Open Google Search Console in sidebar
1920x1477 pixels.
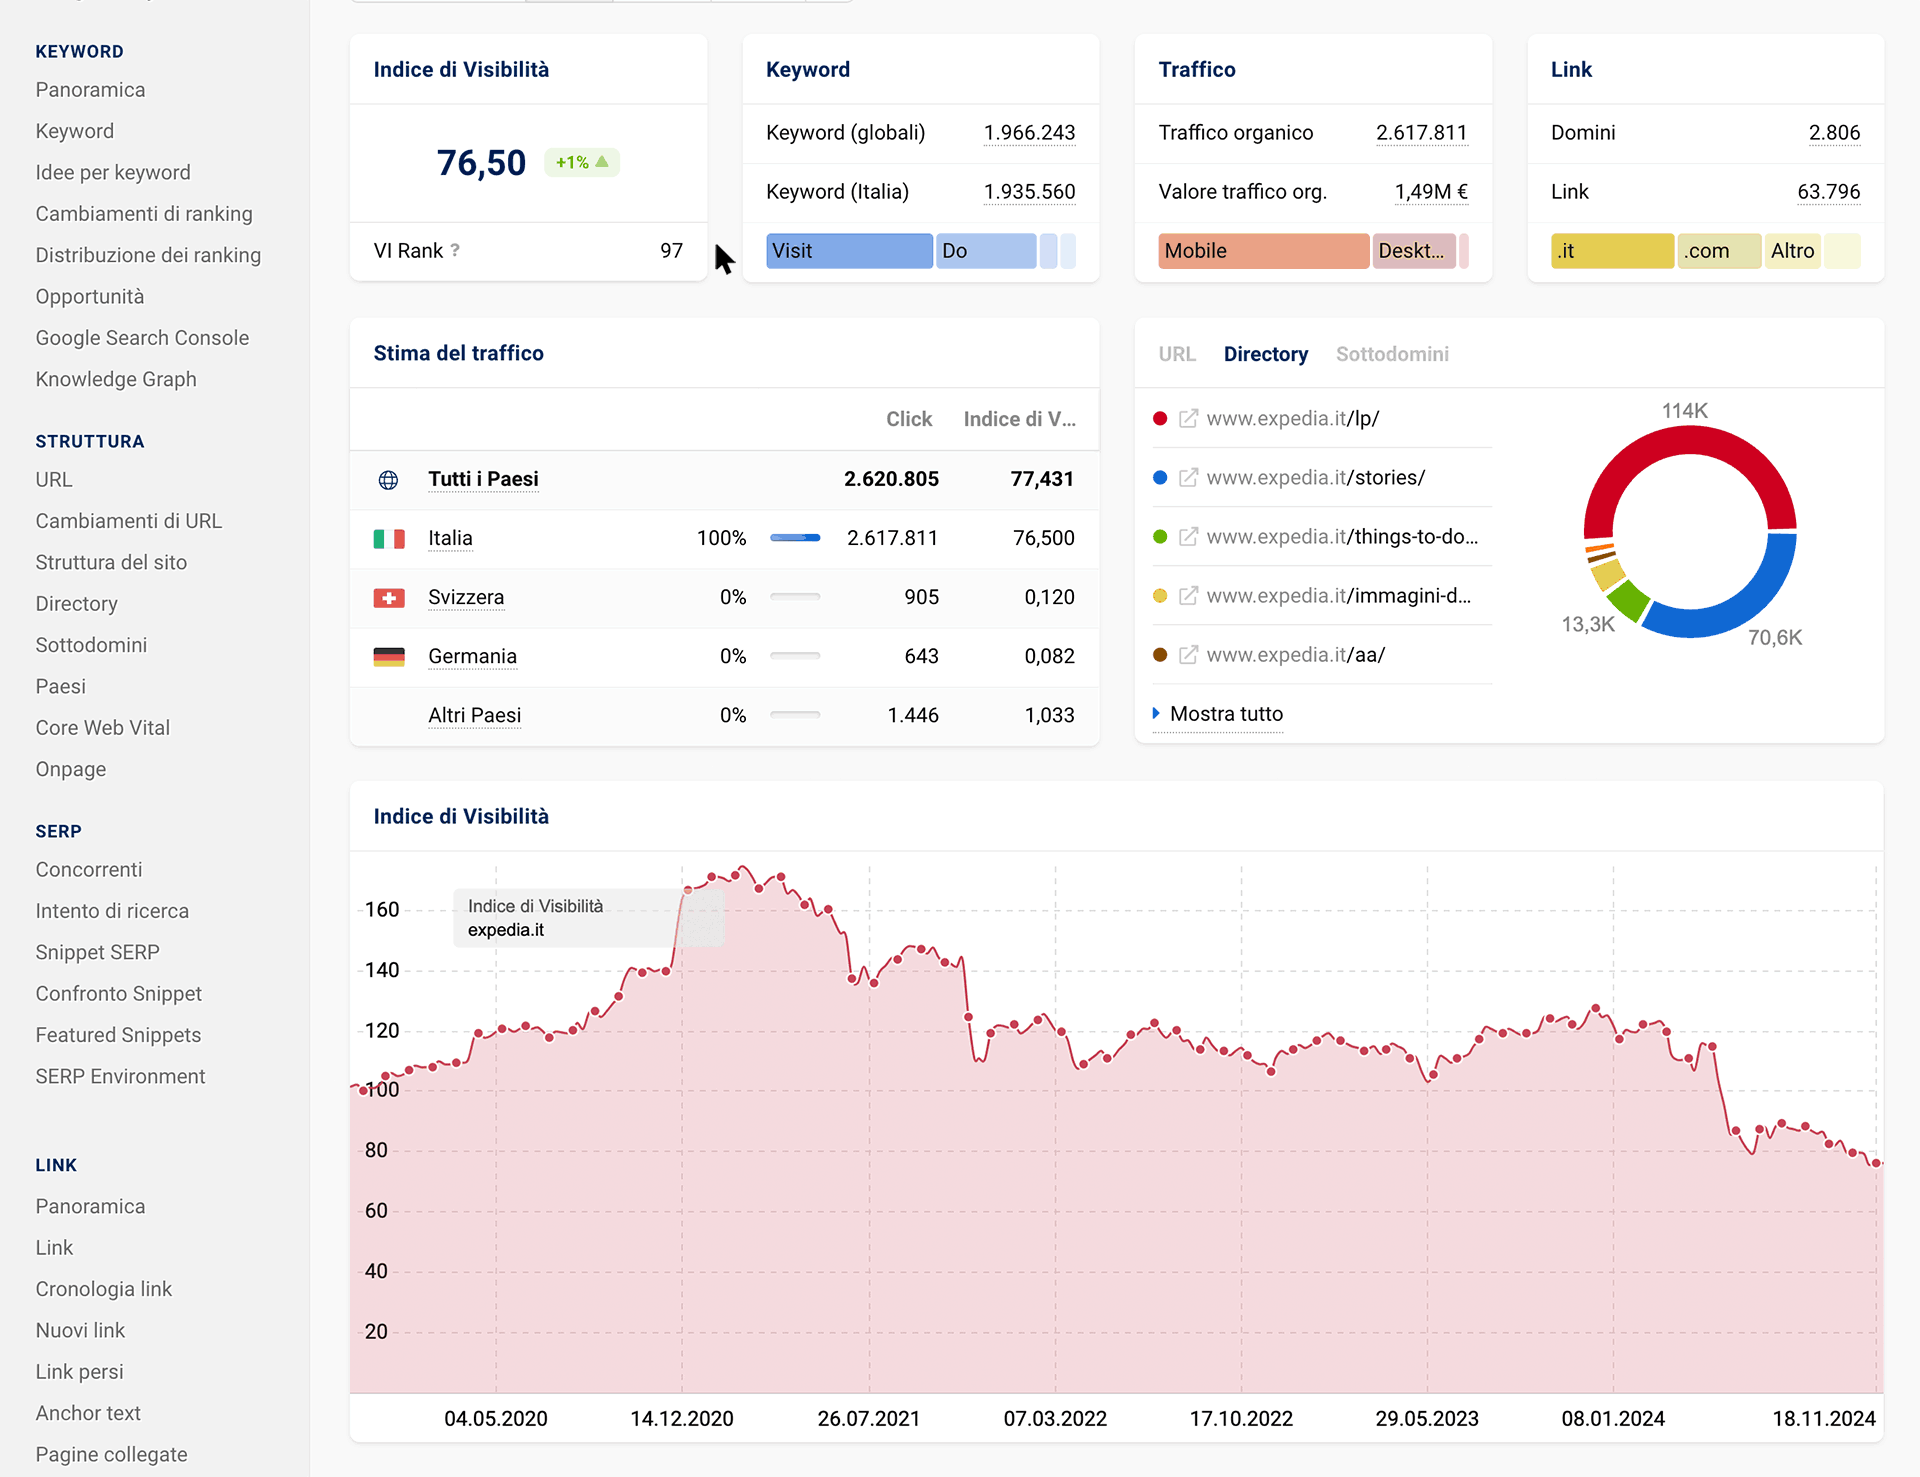[142, 338]
